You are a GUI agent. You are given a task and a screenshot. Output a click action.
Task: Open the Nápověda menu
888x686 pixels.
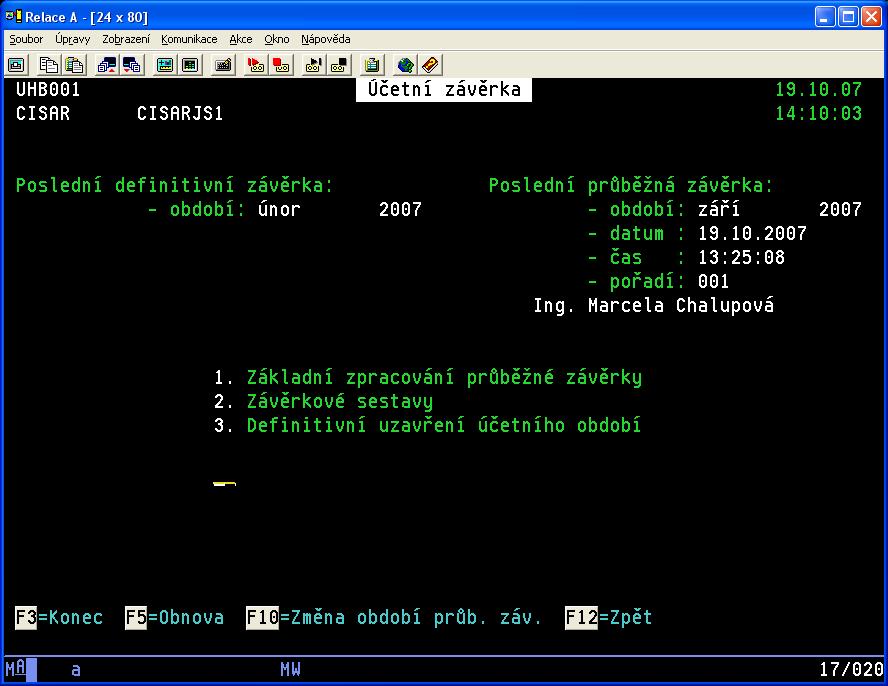coord(326,39)
